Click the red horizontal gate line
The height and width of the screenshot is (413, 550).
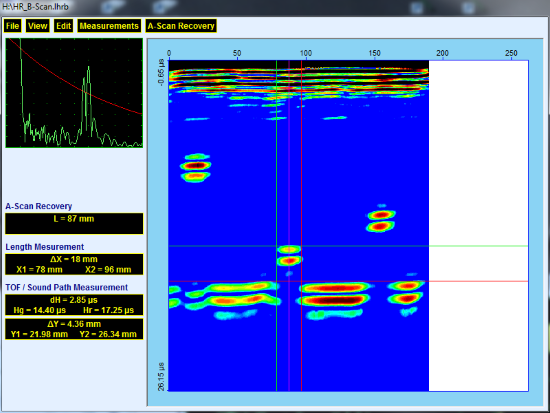348,281
